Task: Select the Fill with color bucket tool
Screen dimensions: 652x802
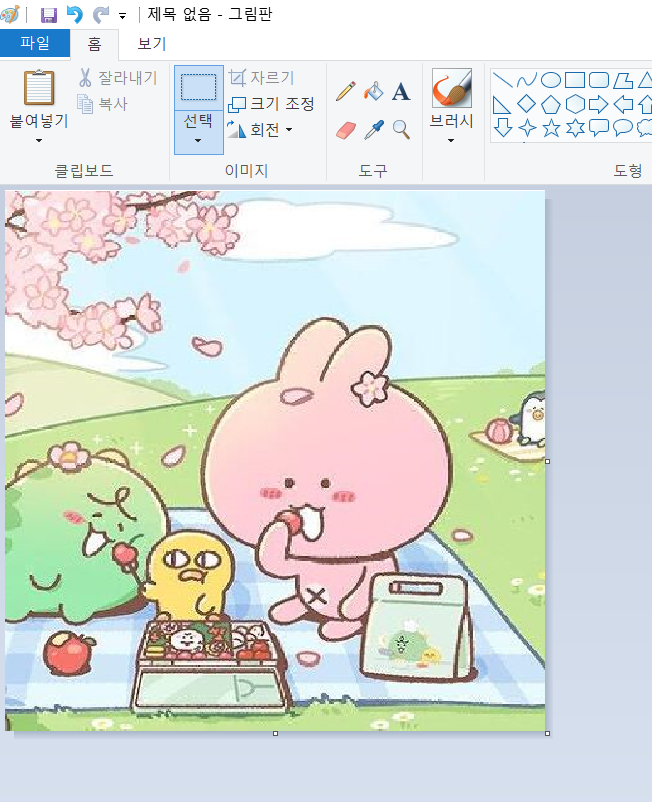Action: tap(373, 92)
